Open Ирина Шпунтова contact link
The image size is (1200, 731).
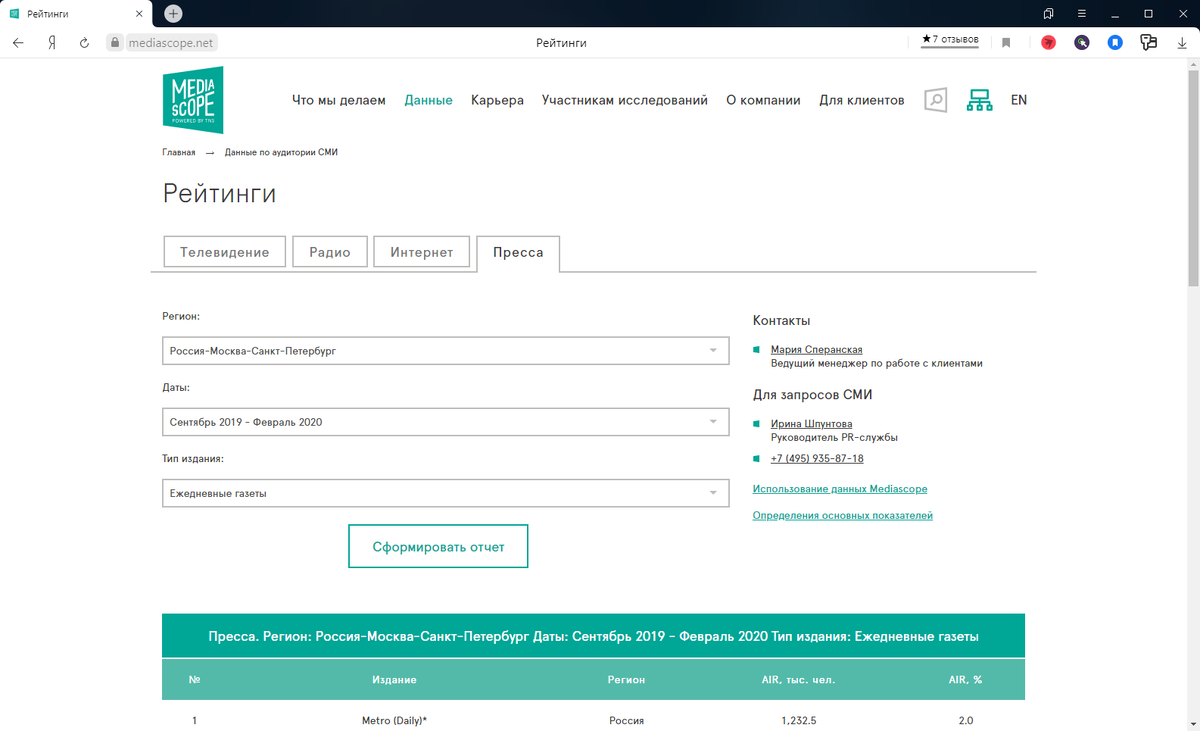point(811,424)
